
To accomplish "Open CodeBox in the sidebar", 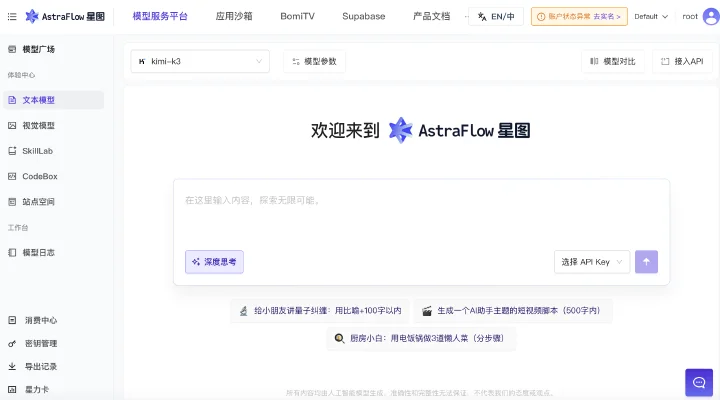I will (x=39, y=176).
